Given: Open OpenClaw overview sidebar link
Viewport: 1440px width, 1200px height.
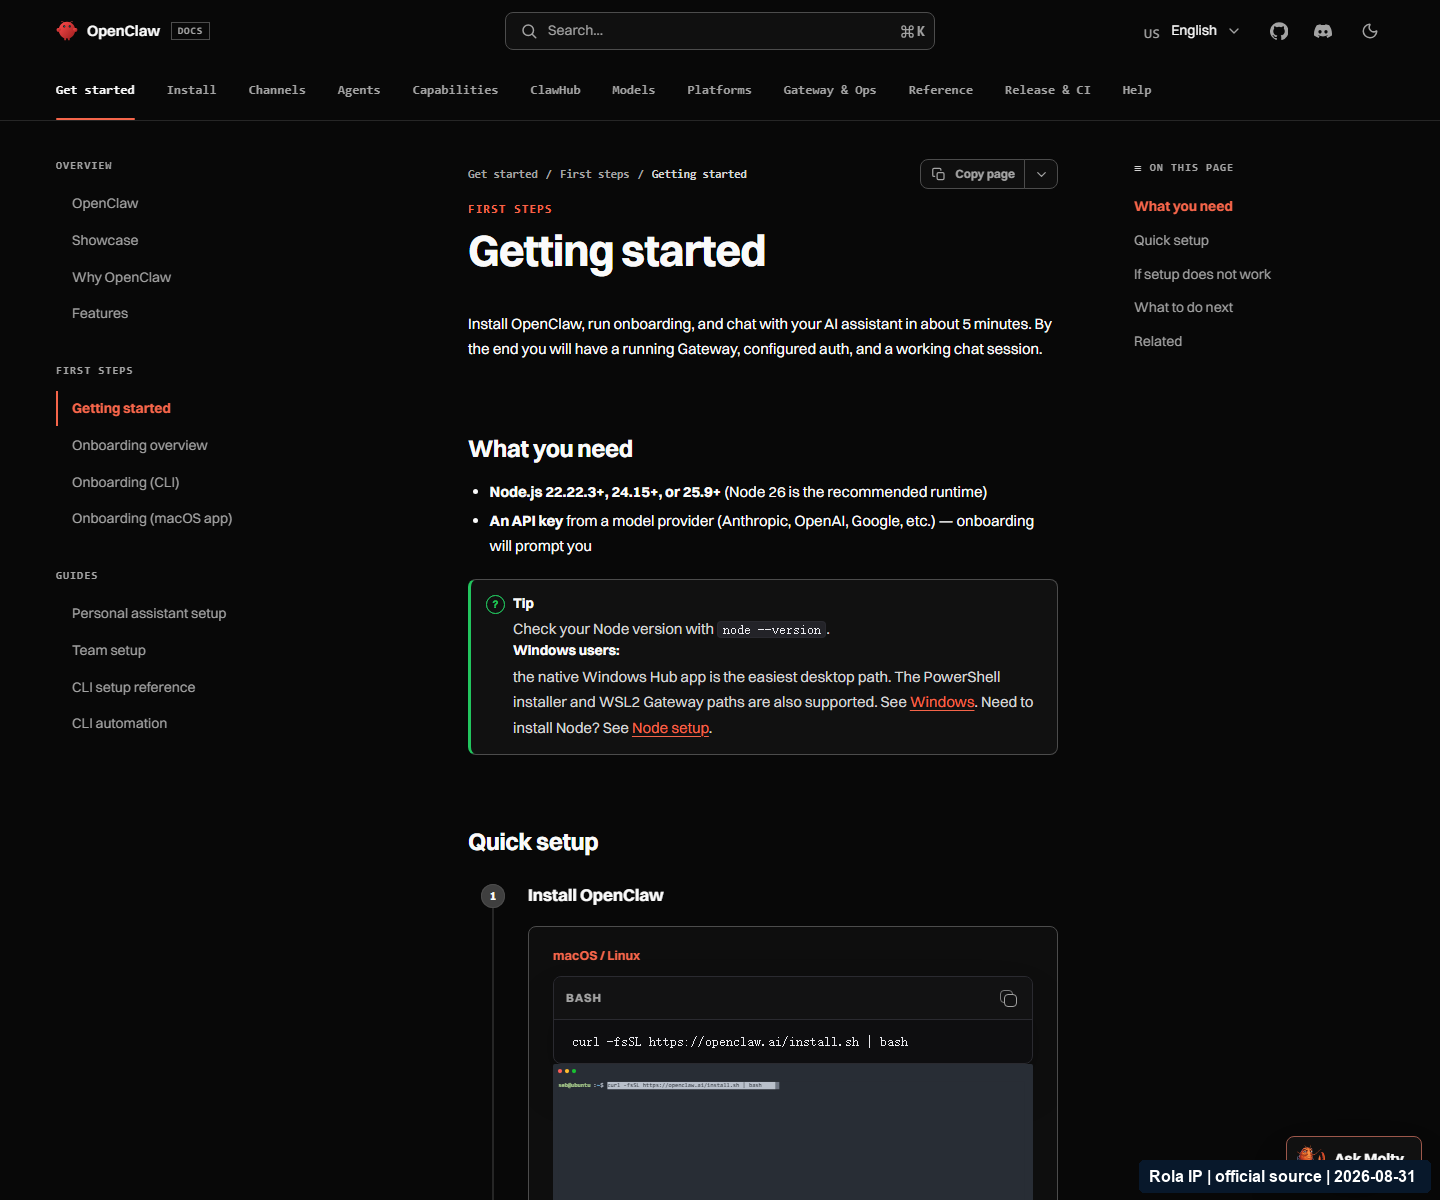Looking at the screenshot, I should click(x=105, y=203).
